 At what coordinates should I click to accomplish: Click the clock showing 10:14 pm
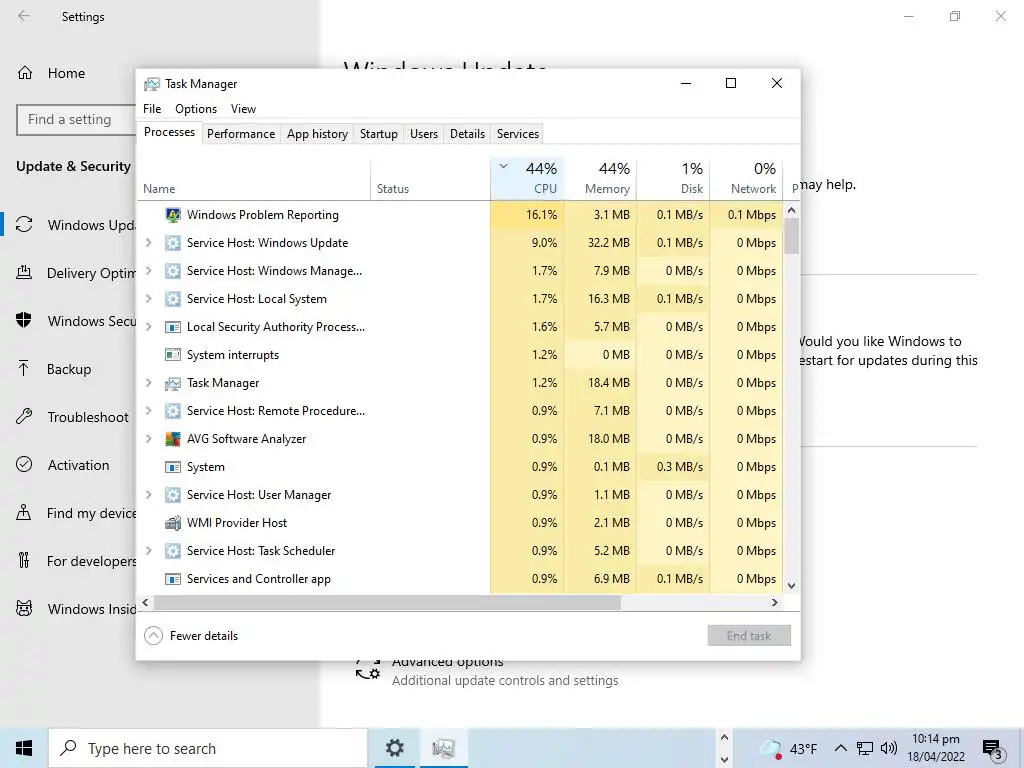click(x=936, y=739)
